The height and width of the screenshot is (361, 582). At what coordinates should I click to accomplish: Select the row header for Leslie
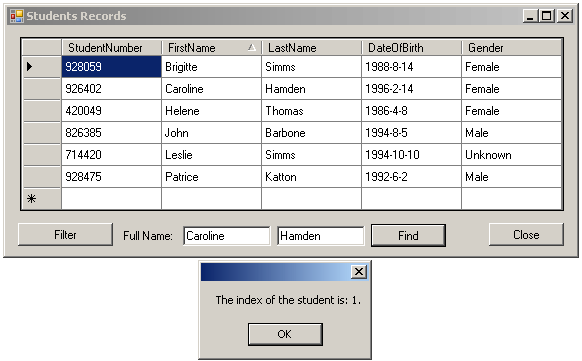click(42, 155)
